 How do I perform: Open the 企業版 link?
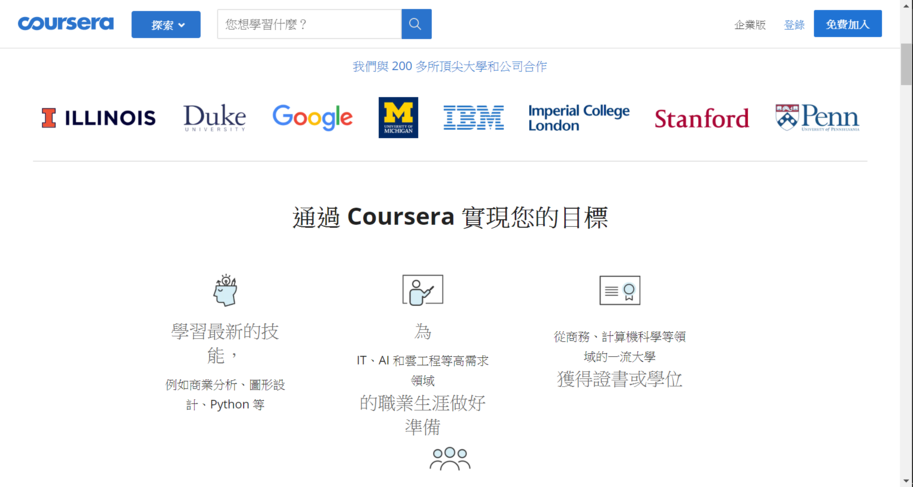[750, 24]
